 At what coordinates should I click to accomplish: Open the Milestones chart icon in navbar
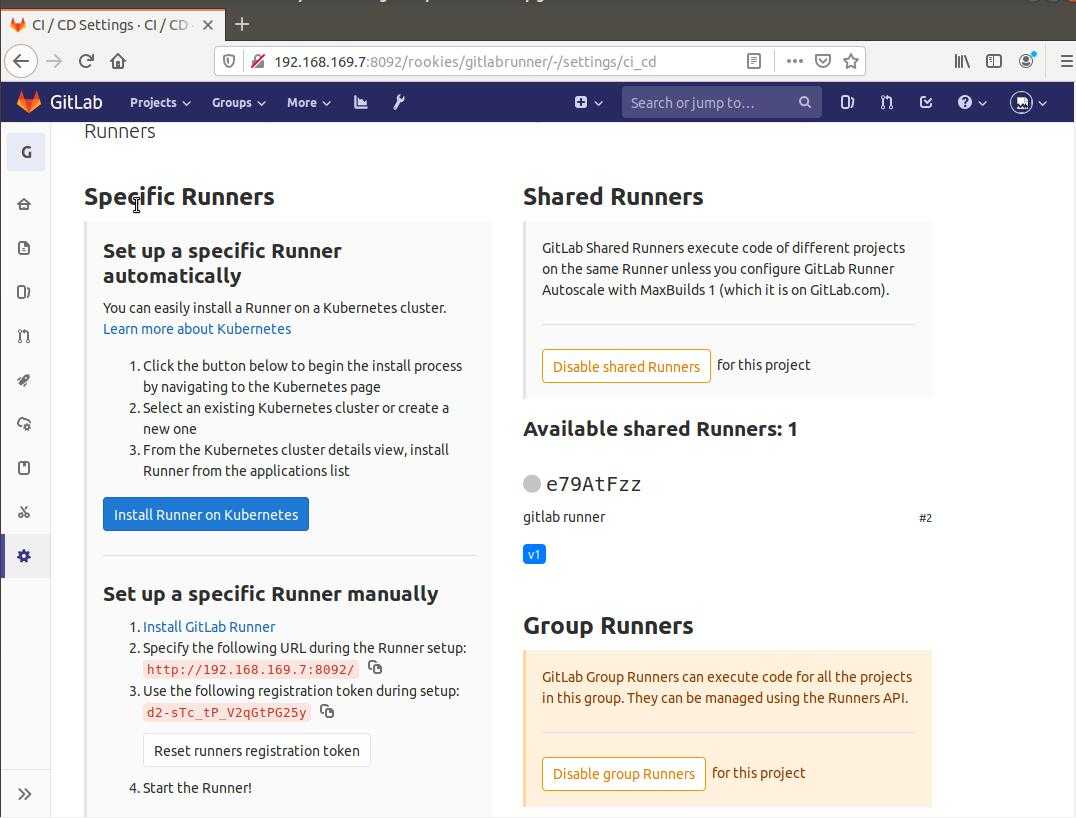tap(361, 102)
